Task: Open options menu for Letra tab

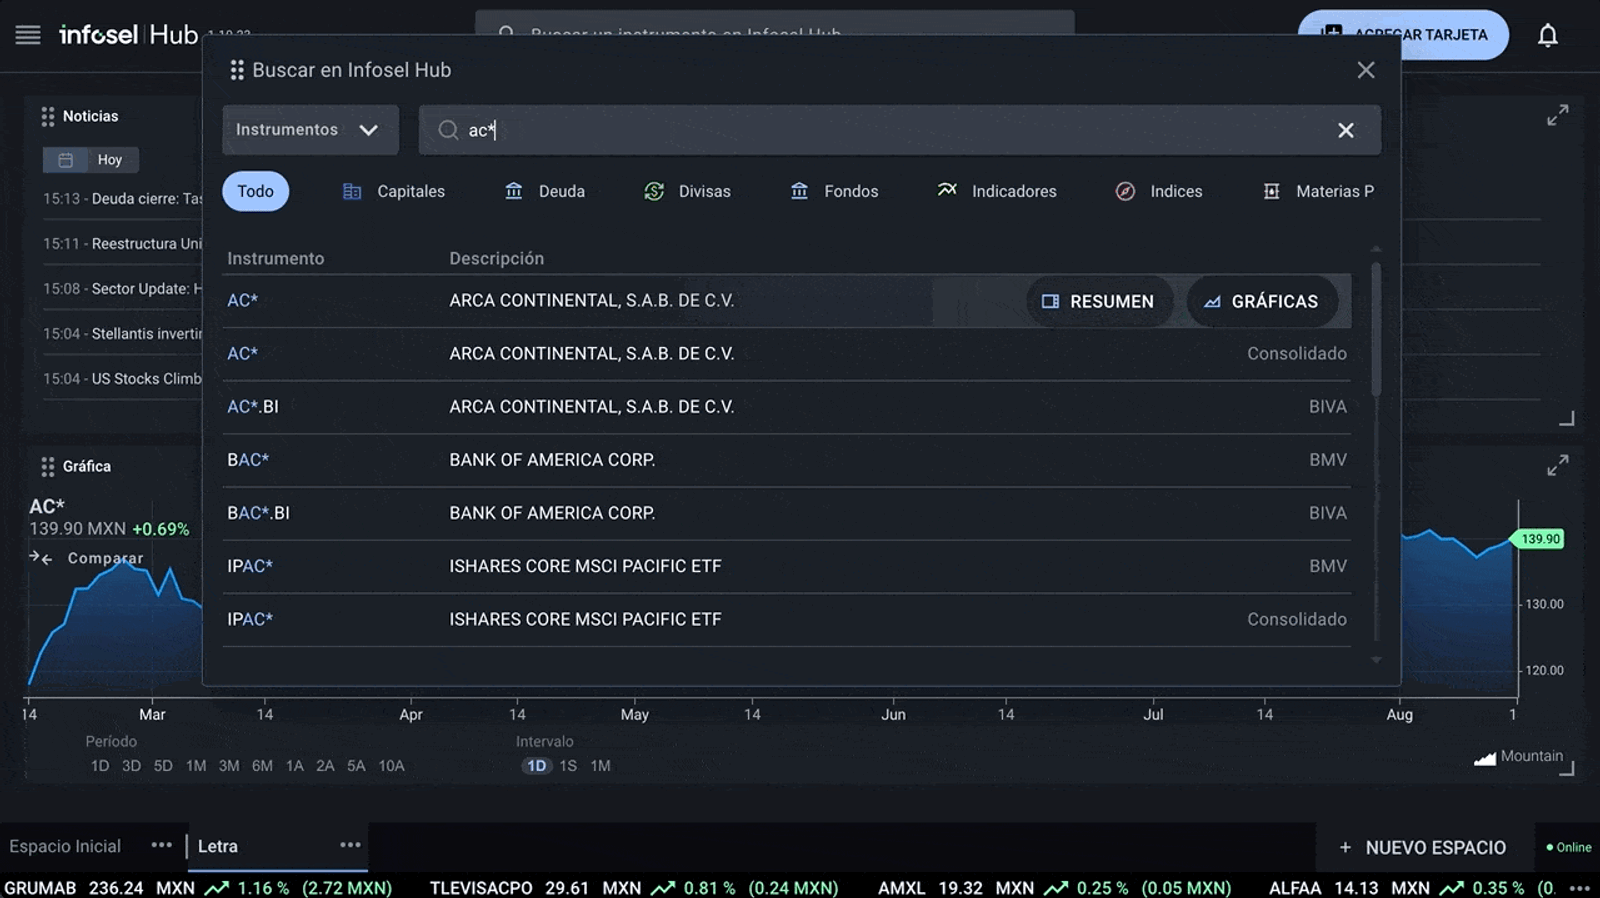Action: click(x=349, y=845)
